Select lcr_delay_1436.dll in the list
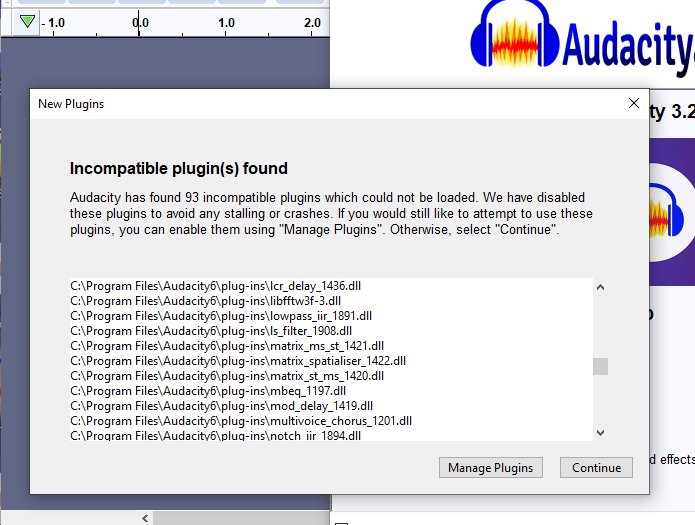This screenshot has width=695, height=525. (x=217, y=286)
